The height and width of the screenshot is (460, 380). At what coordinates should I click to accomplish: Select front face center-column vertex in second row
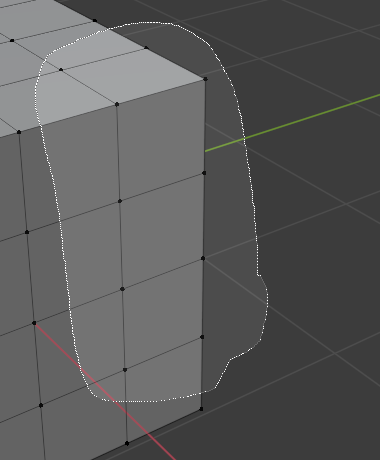tap(120, 201)
